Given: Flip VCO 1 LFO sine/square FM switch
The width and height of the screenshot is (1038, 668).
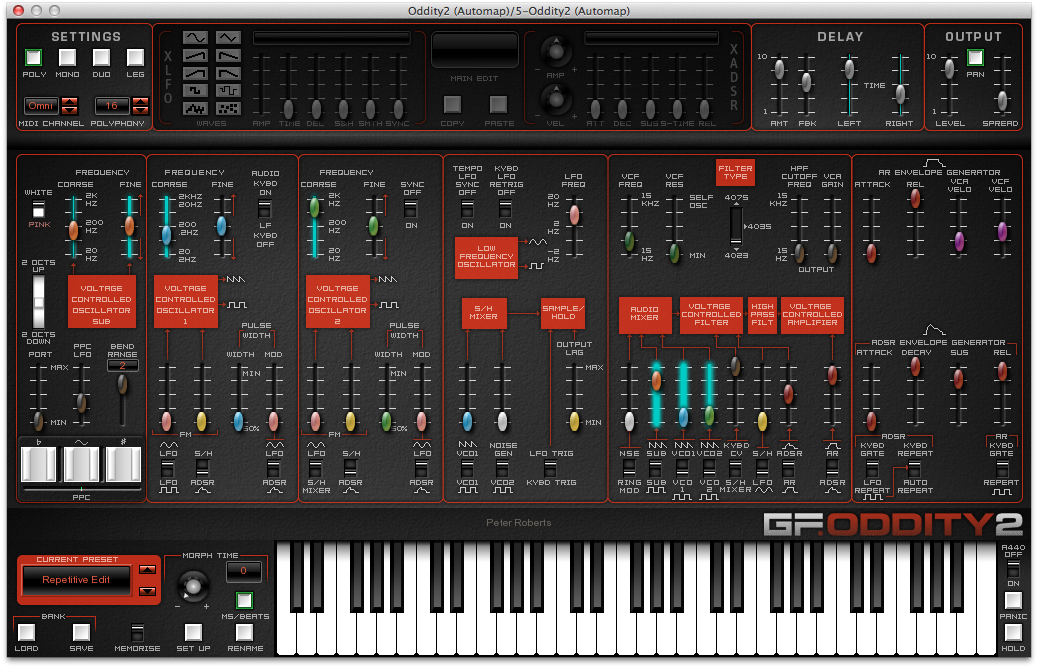Looking at the screenshot, I should click(168, 469).
